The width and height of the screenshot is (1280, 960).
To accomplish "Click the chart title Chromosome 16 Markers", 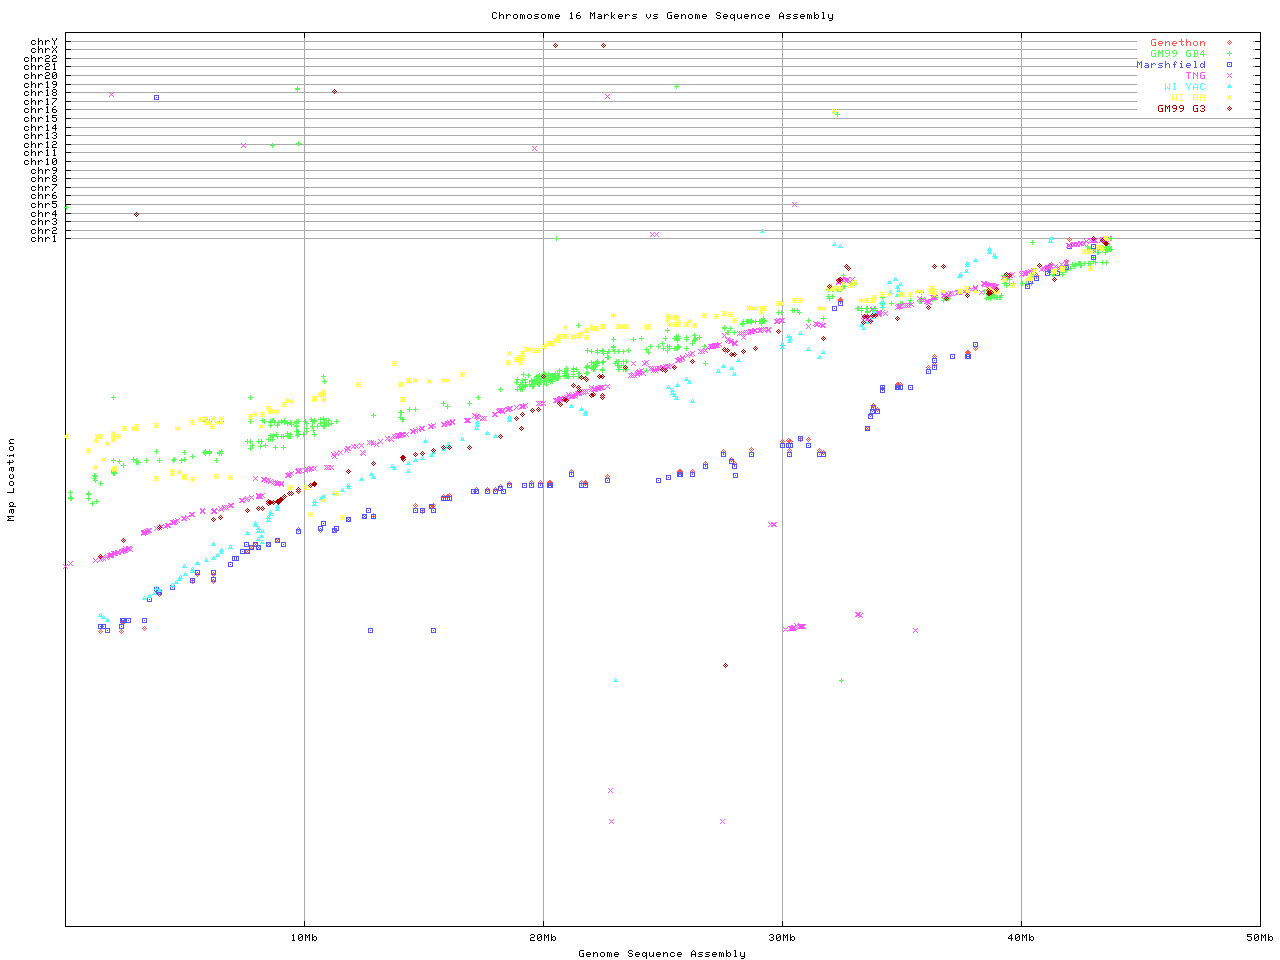I will (662, 16).
